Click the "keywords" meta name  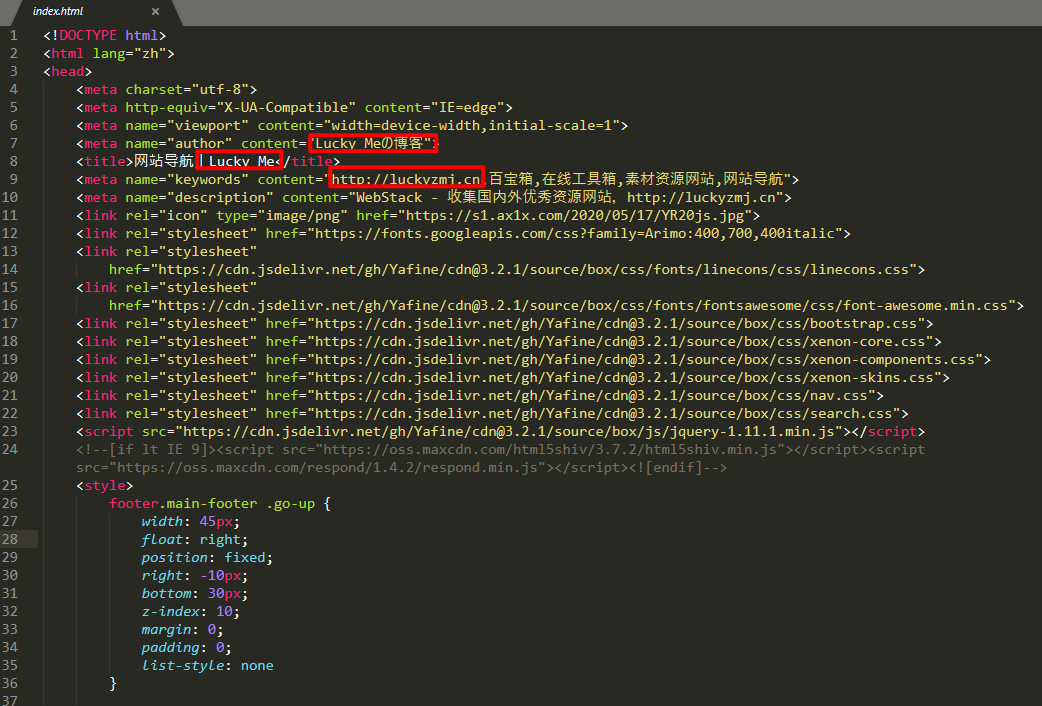click(x=207, y=179)
